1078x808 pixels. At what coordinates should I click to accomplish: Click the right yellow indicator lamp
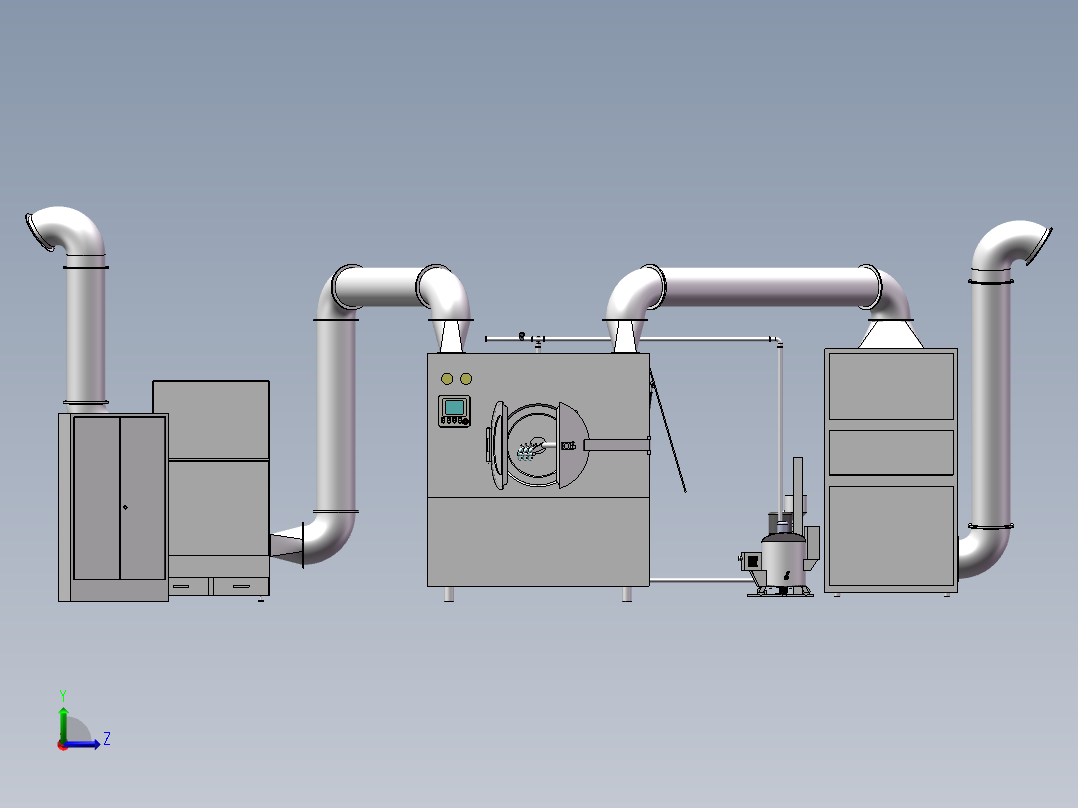466,379
